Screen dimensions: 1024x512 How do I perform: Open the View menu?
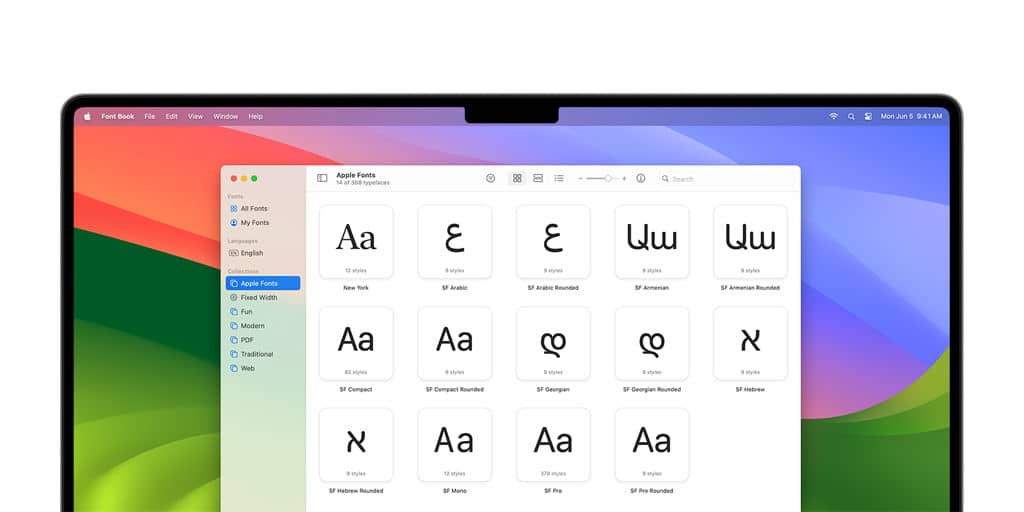pos(195,116)
